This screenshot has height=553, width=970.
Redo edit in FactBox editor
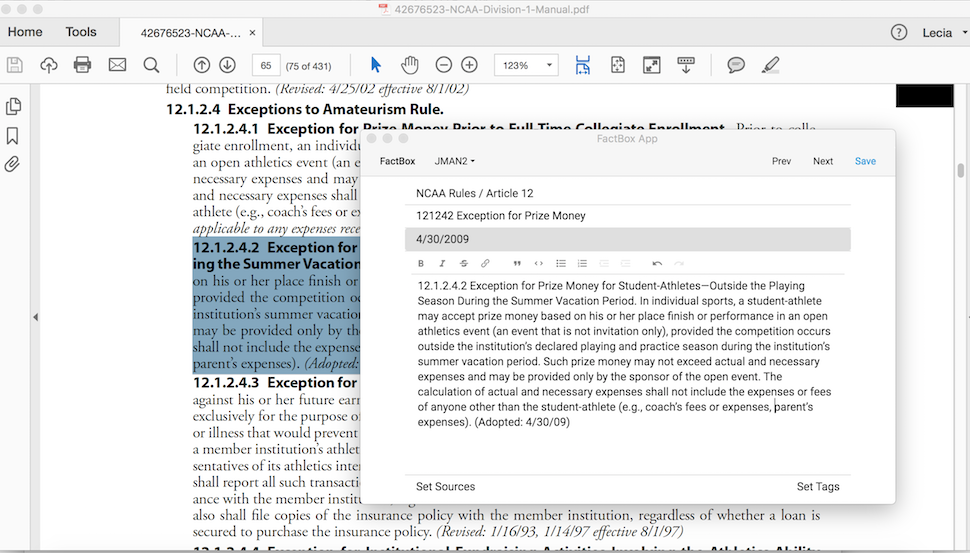coord(679,264)
